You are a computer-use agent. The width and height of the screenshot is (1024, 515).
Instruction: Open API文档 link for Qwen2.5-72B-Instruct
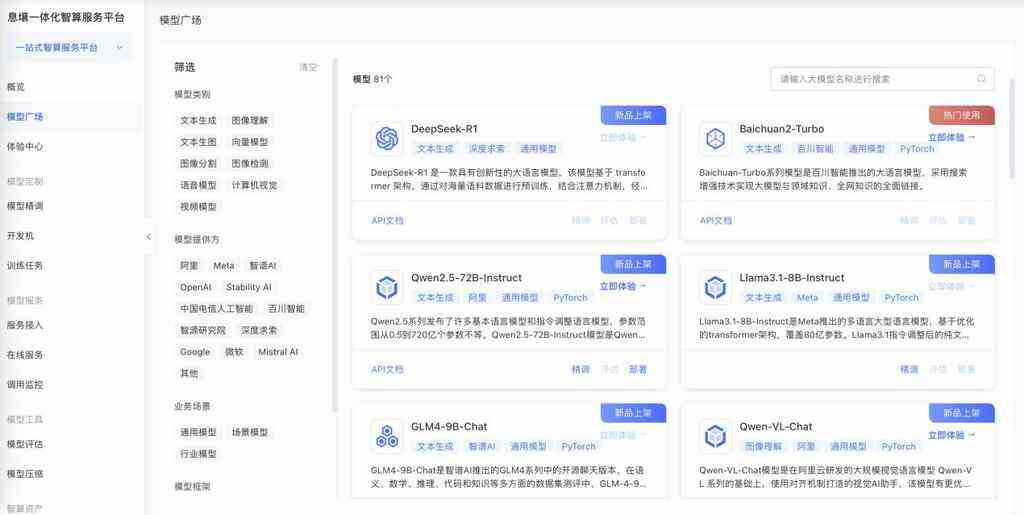click(387, 369)
